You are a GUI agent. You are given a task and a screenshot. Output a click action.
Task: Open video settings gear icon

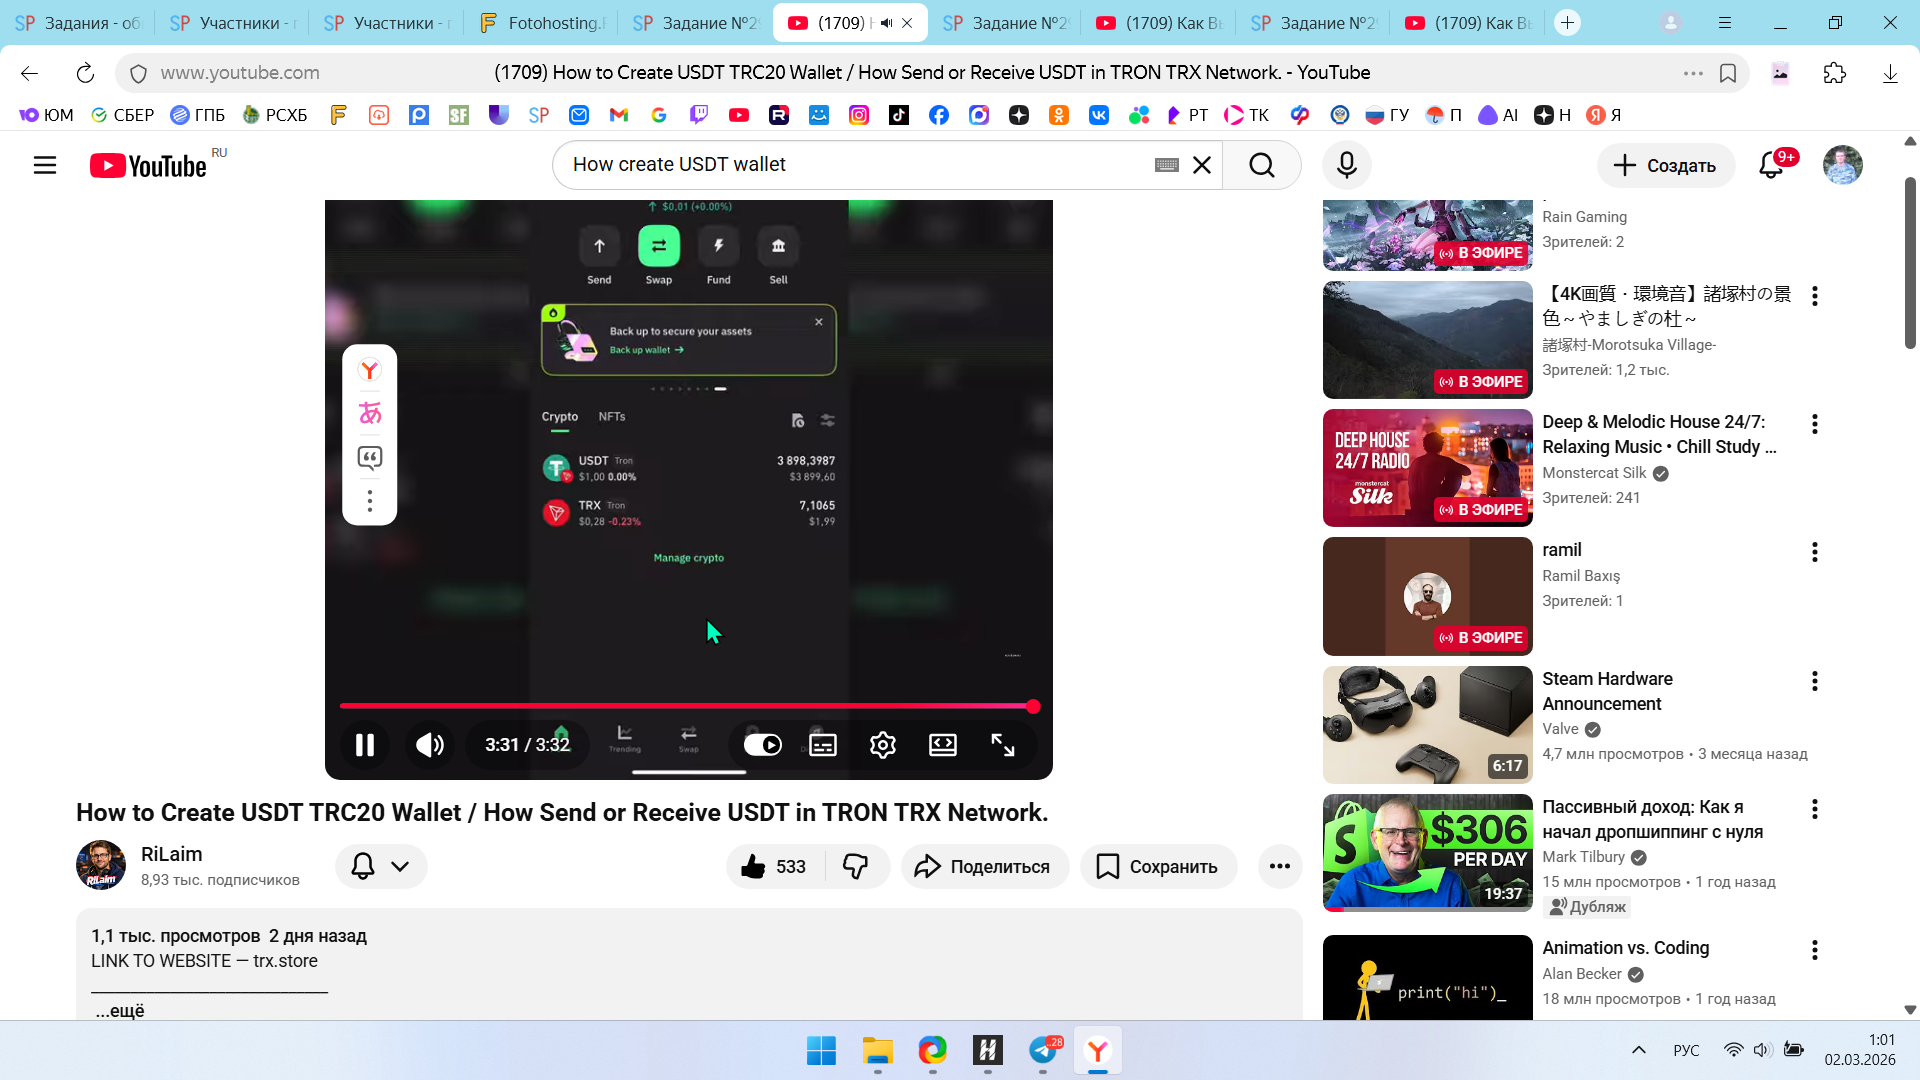pyautogui.click(x=882, y=745)
